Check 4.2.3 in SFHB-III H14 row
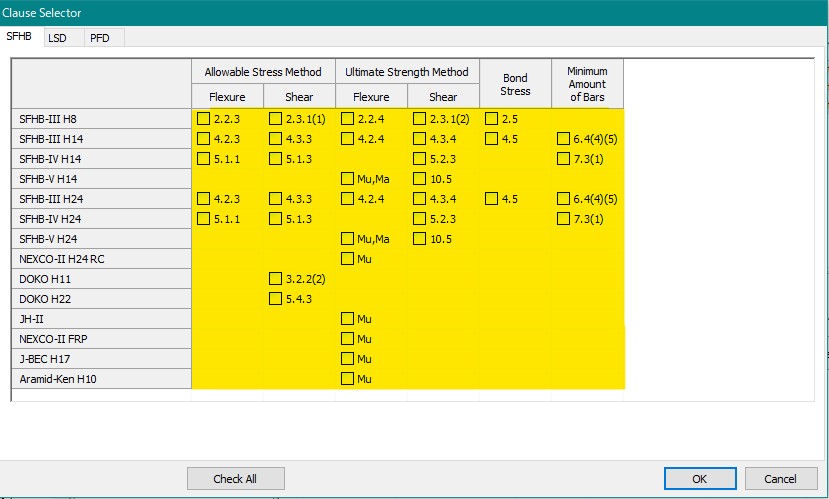Image resolution: width=829 pixels, height=499 pixels. click(x=204, y=138)
